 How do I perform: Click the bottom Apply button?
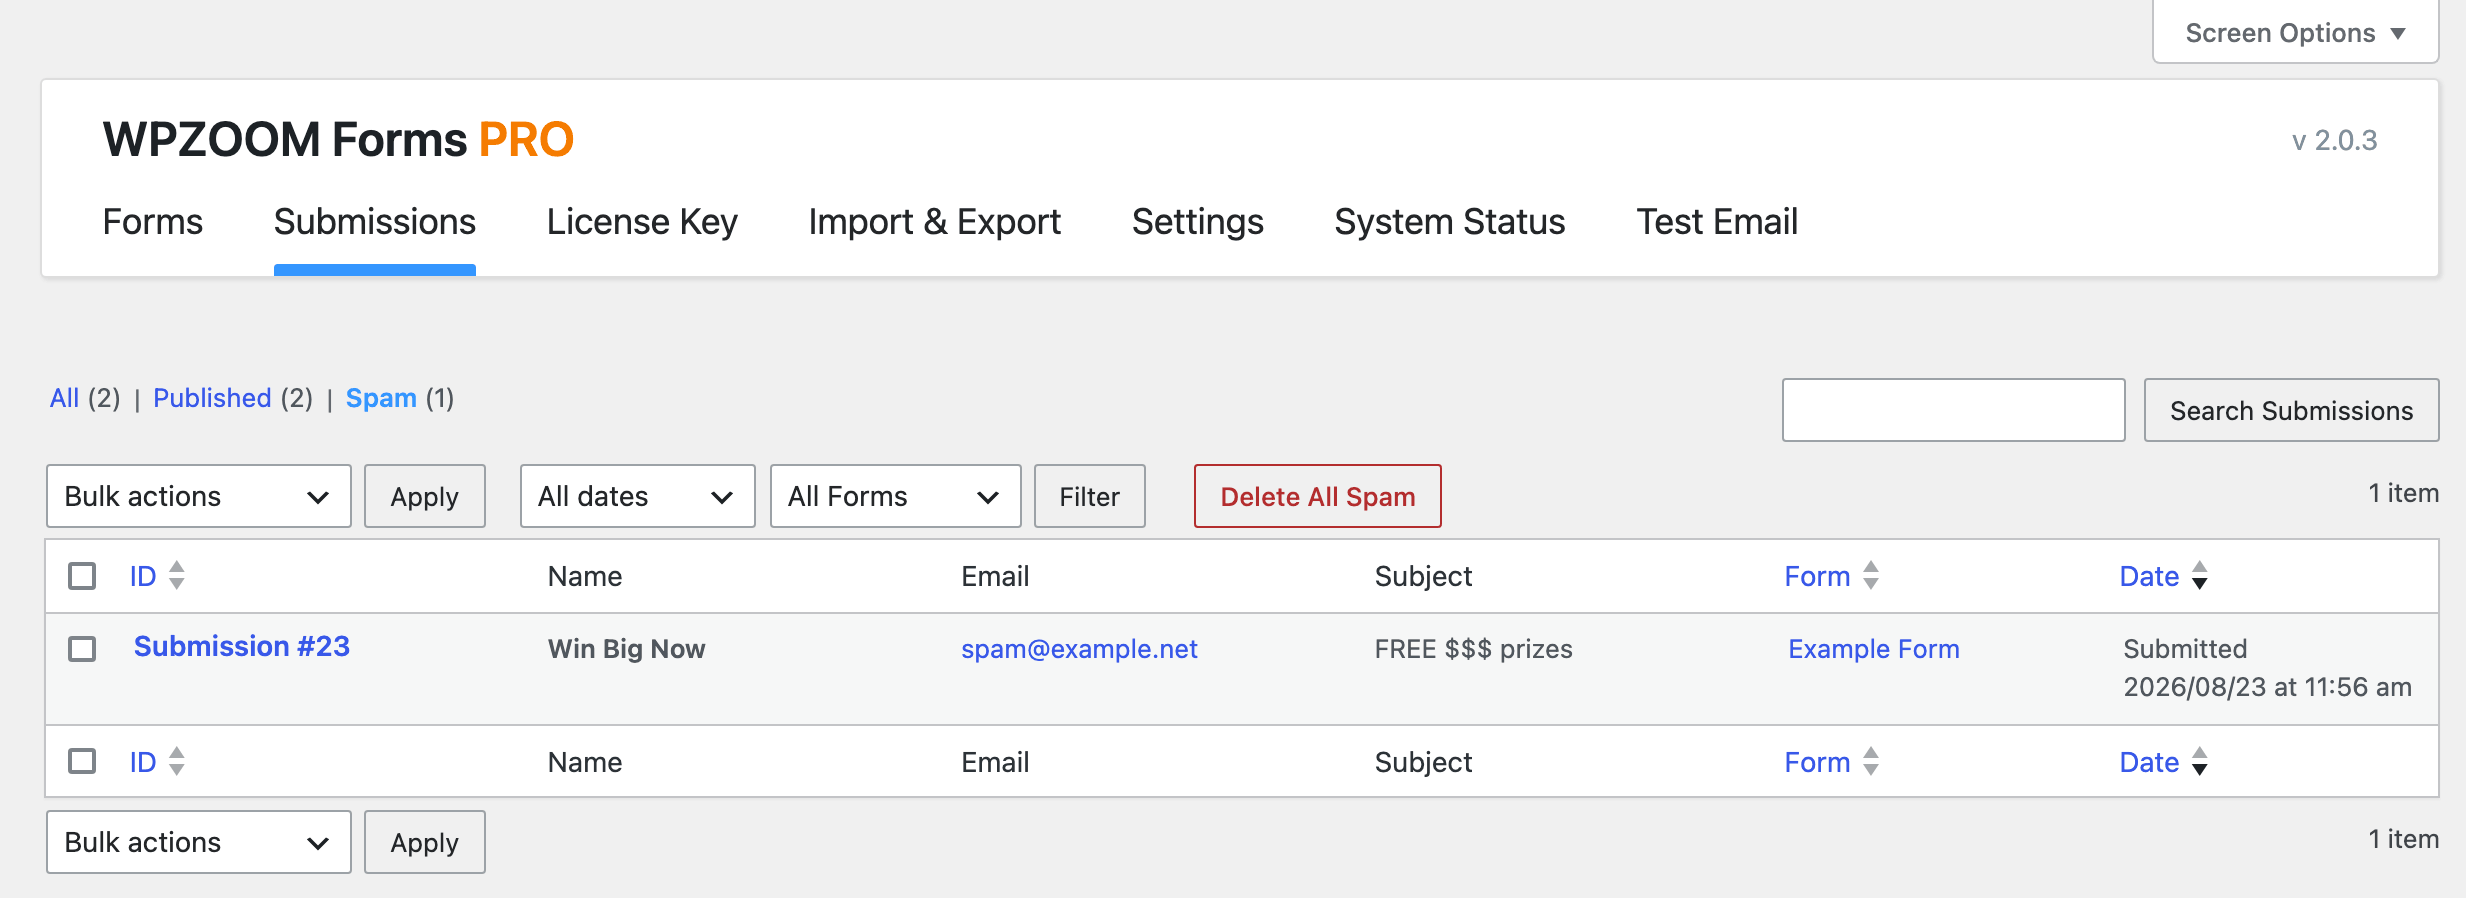pyautogui.click(x=424, y=842)
